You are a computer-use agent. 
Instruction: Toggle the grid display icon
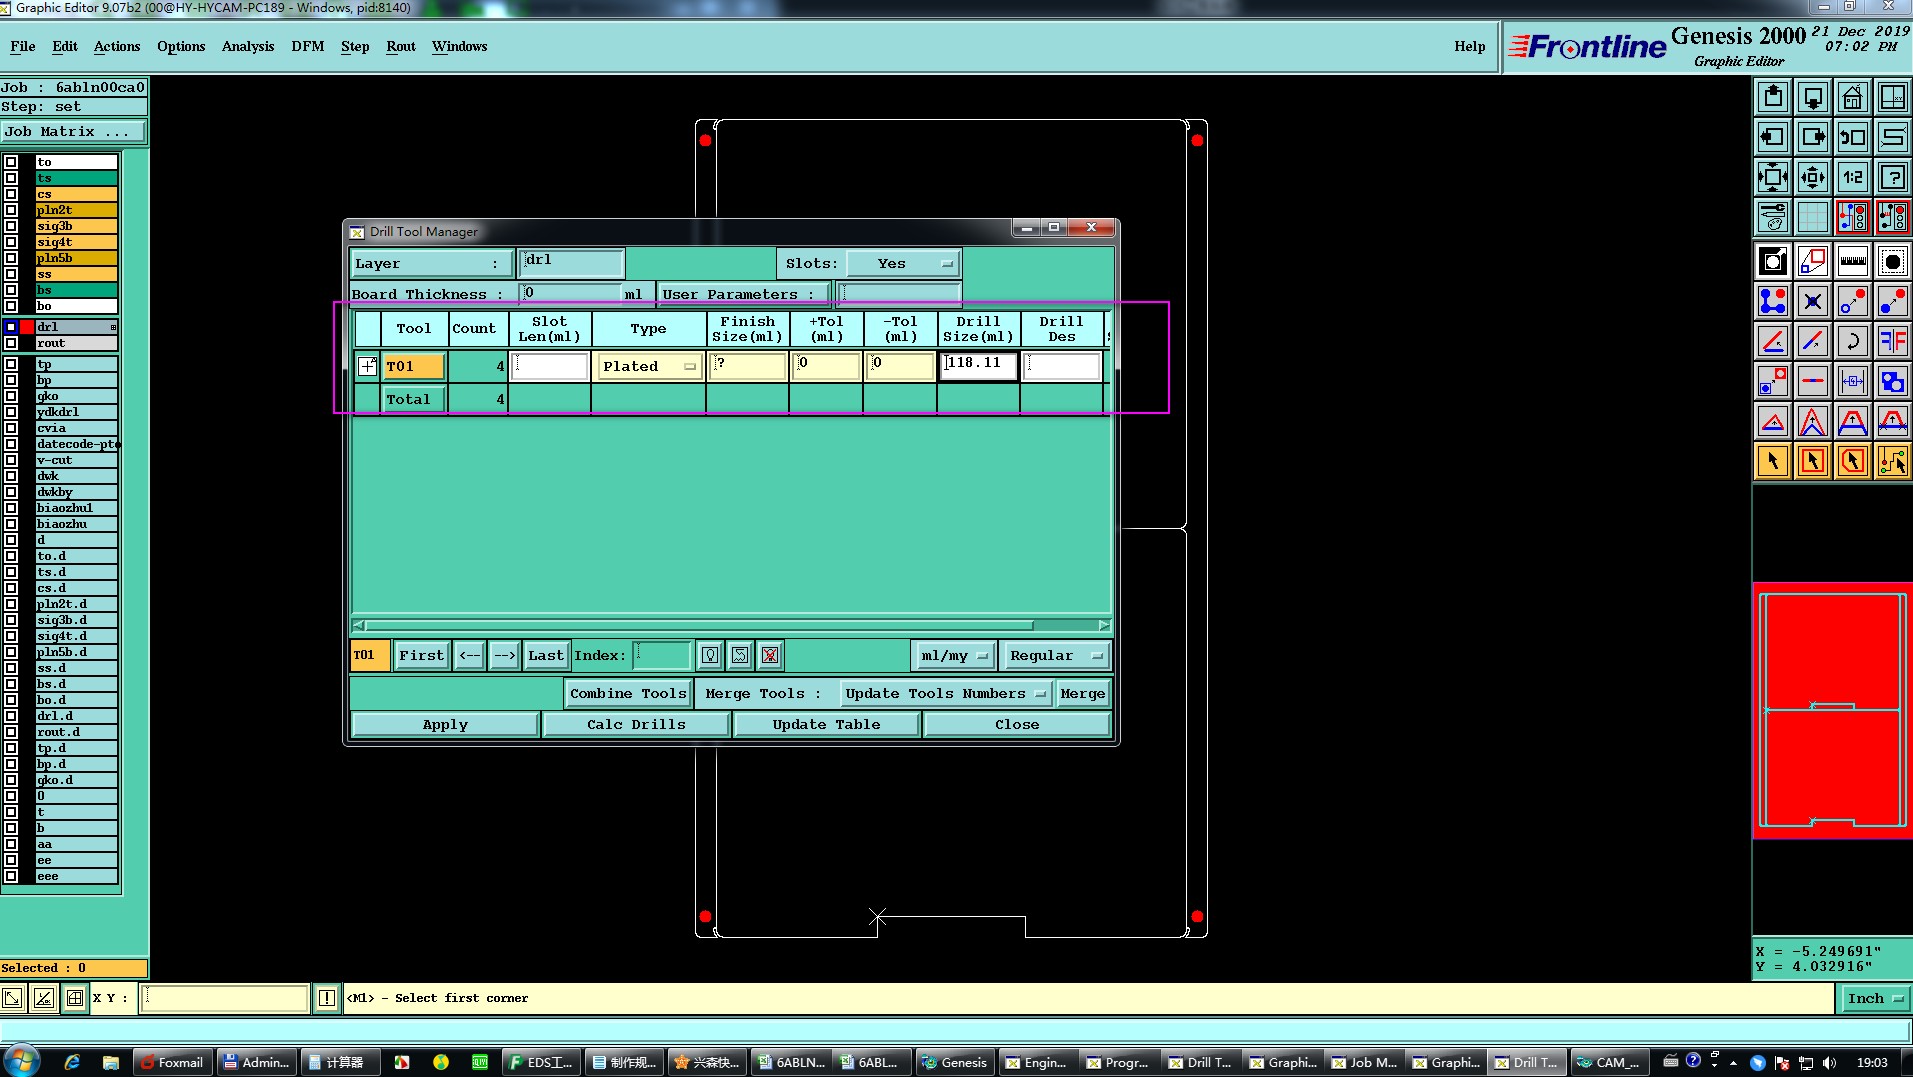(1813, 216)
